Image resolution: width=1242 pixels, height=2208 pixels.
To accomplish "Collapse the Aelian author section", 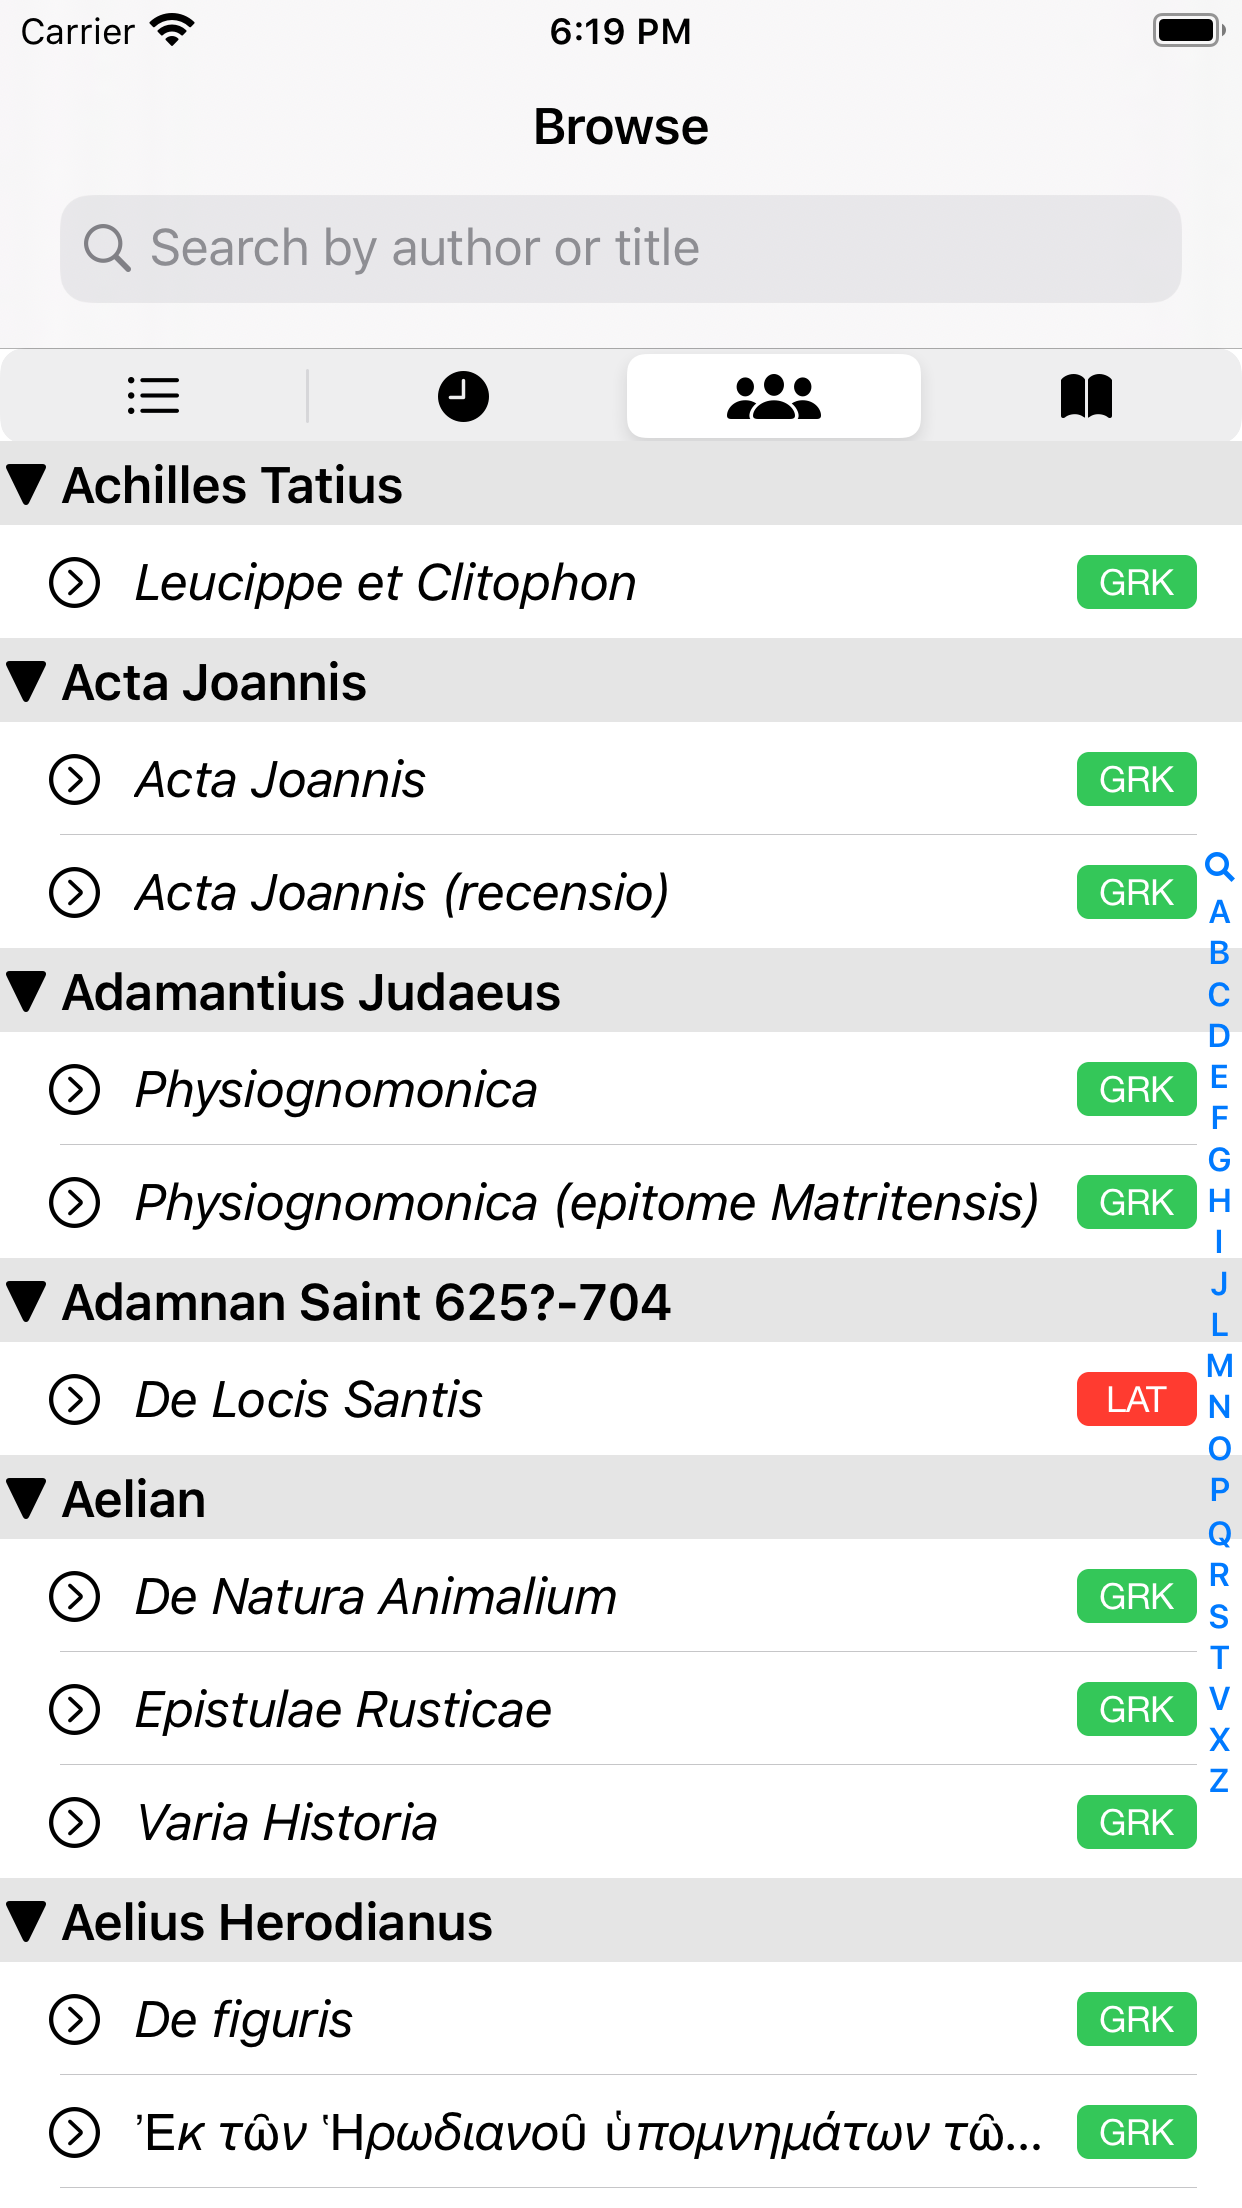I will click(27, 1499).
